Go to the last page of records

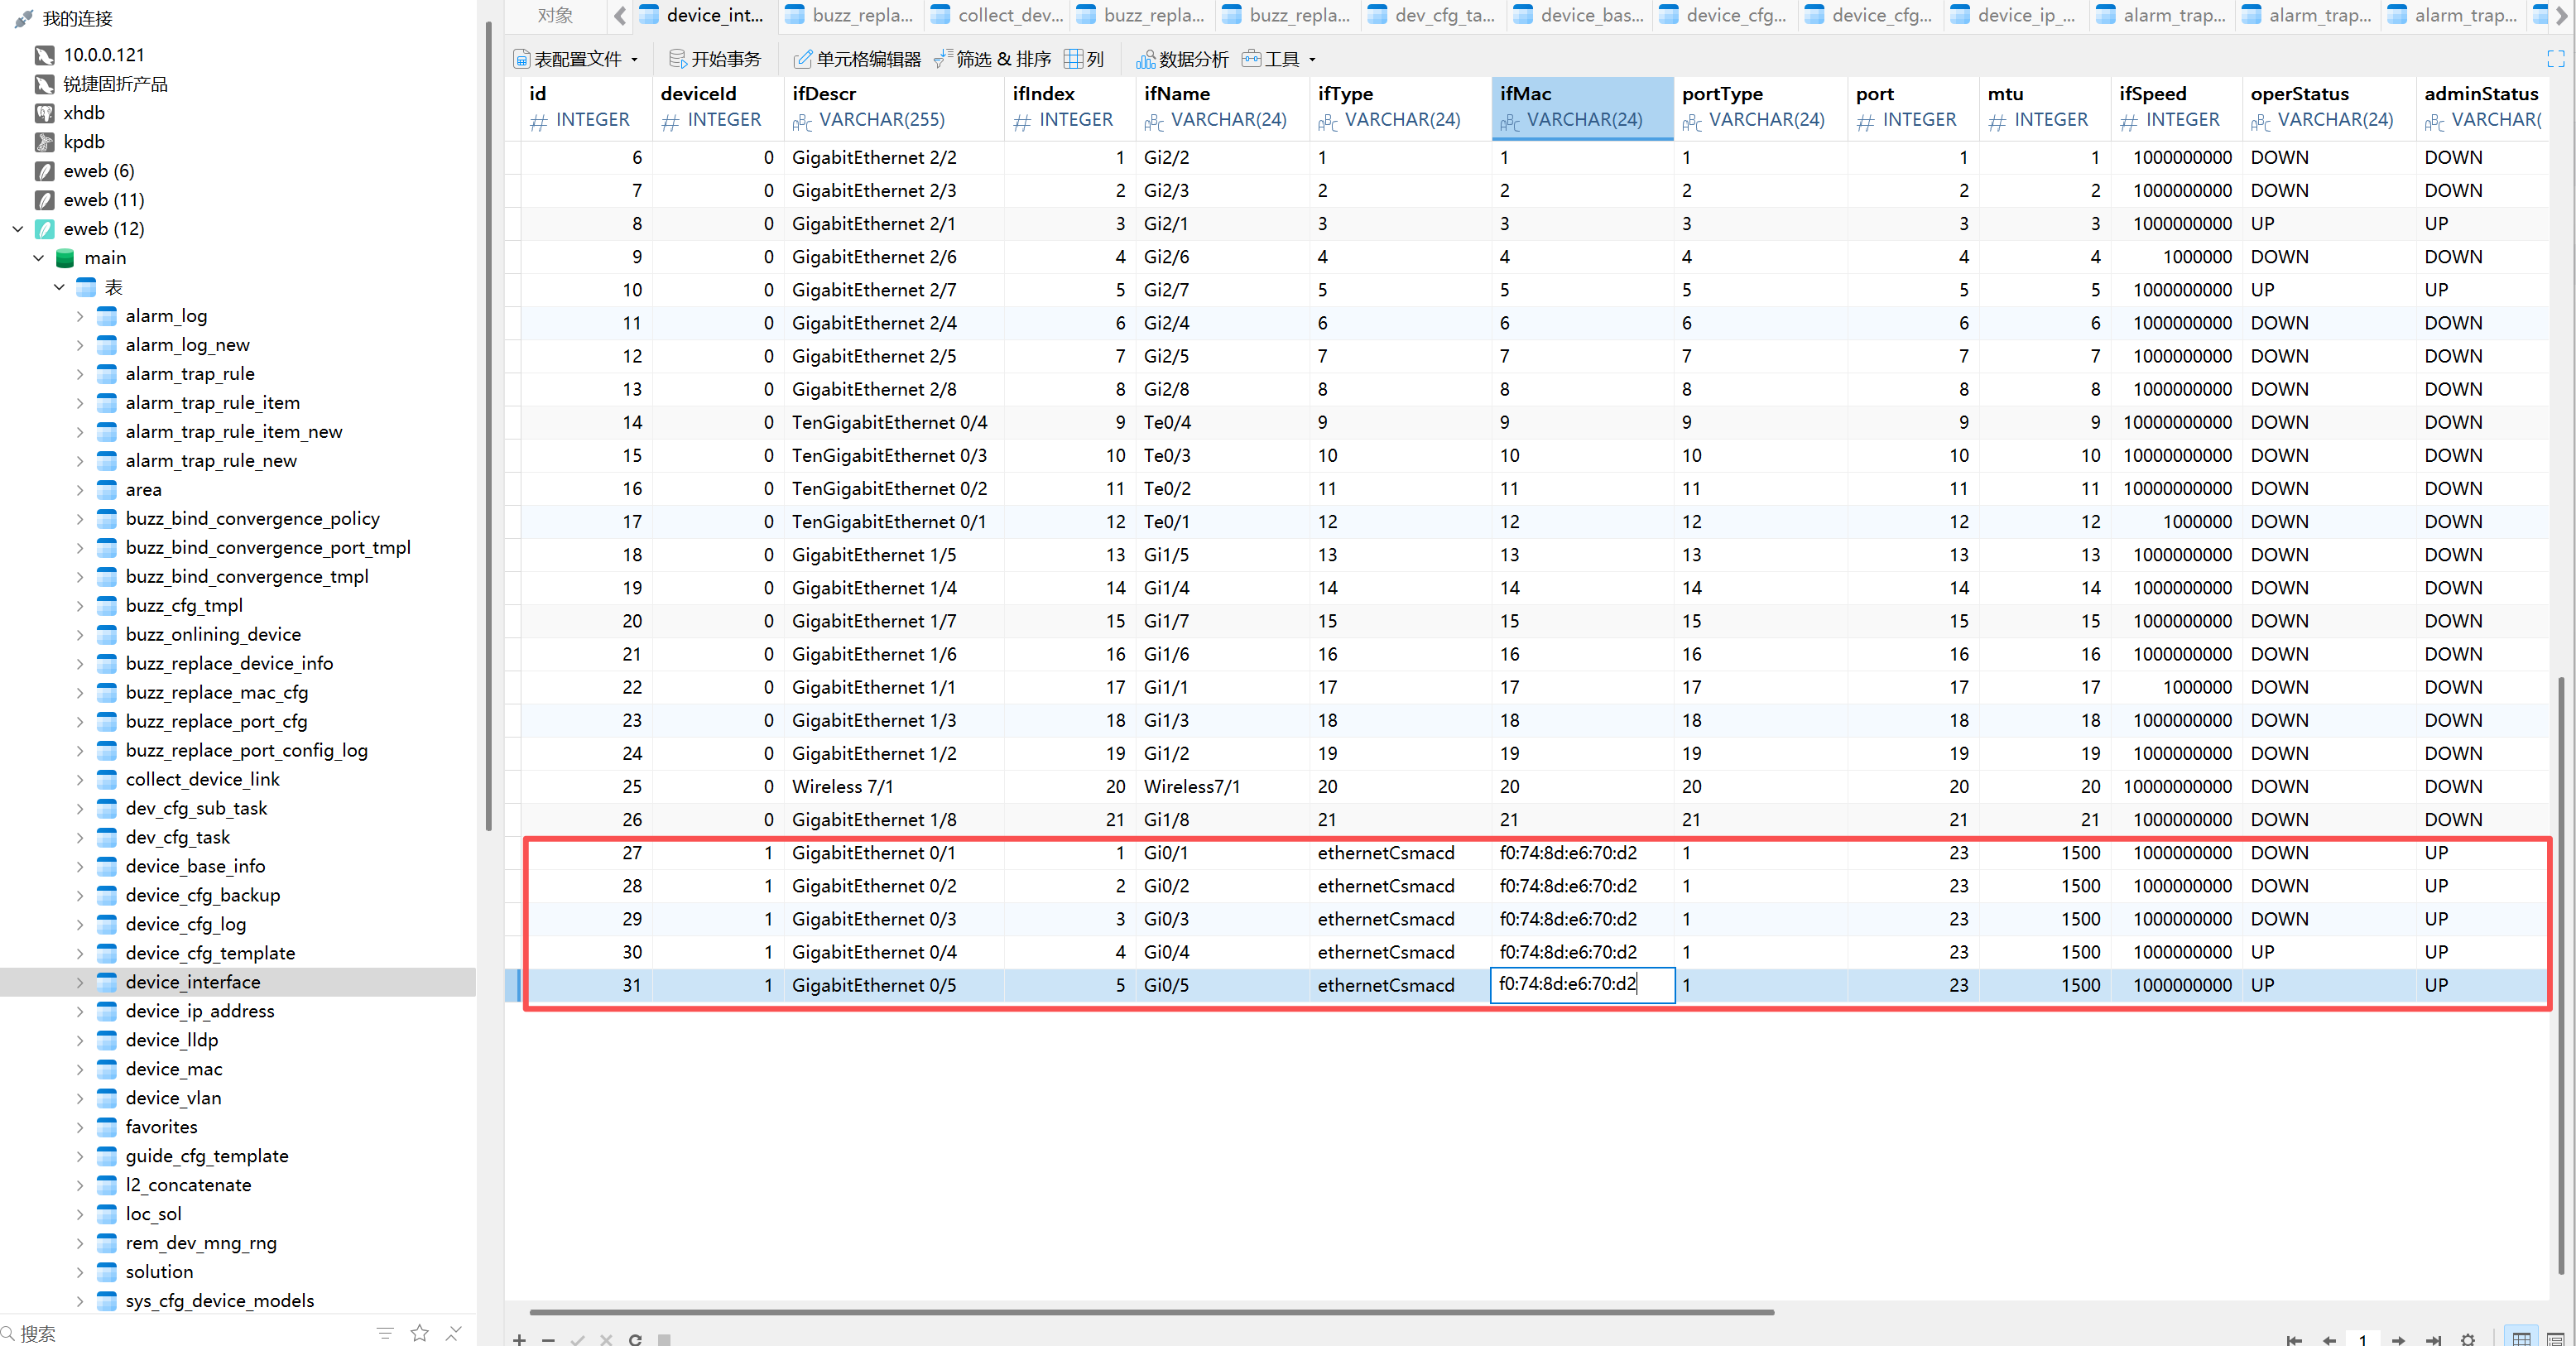(x=2433, y=1339)
